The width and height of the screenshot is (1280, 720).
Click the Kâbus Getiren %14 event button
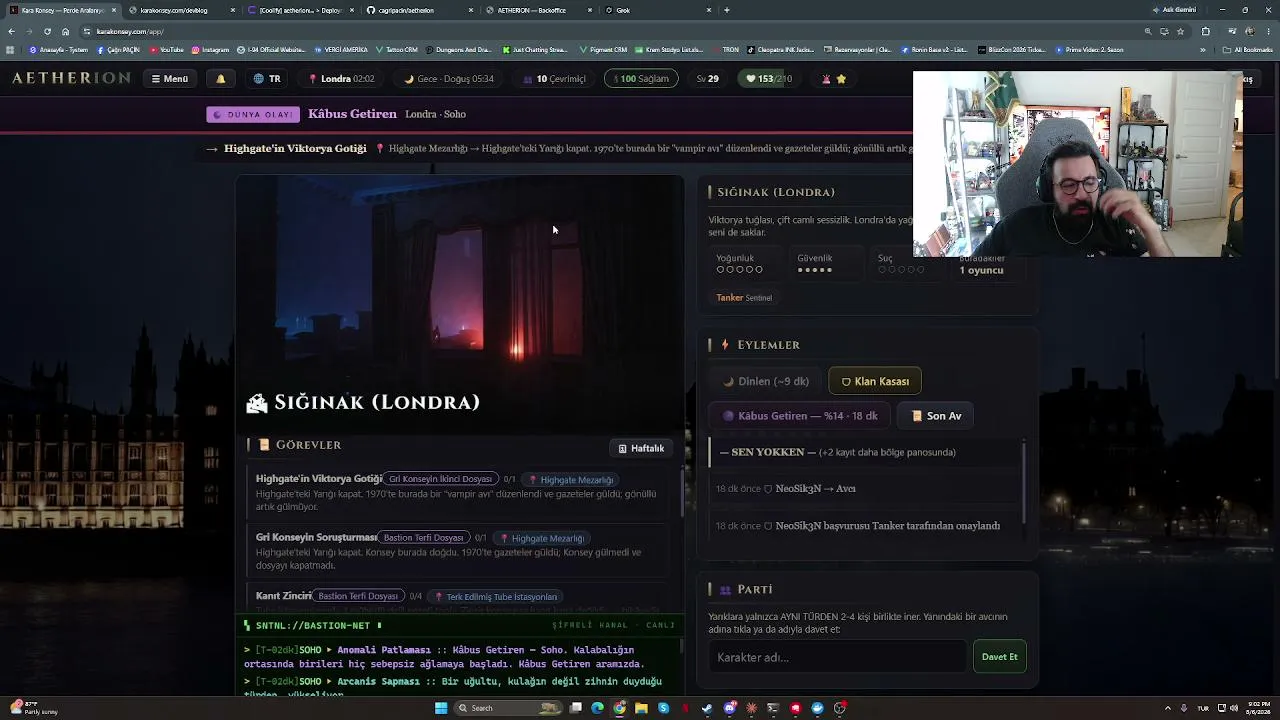click(x=800, y=416)
